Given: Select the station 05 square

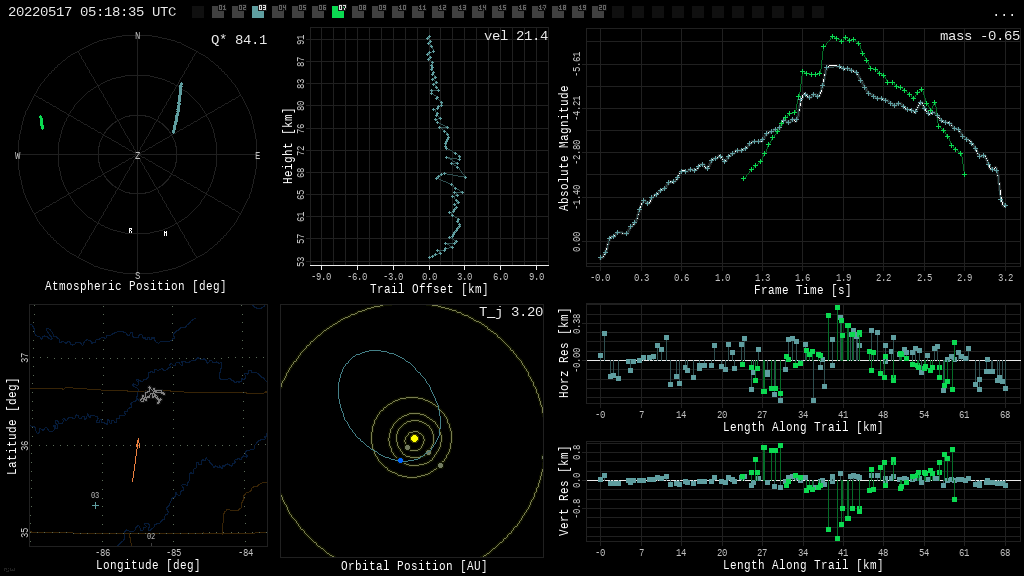Looking at the screenshot, I should tap(298, 12).
